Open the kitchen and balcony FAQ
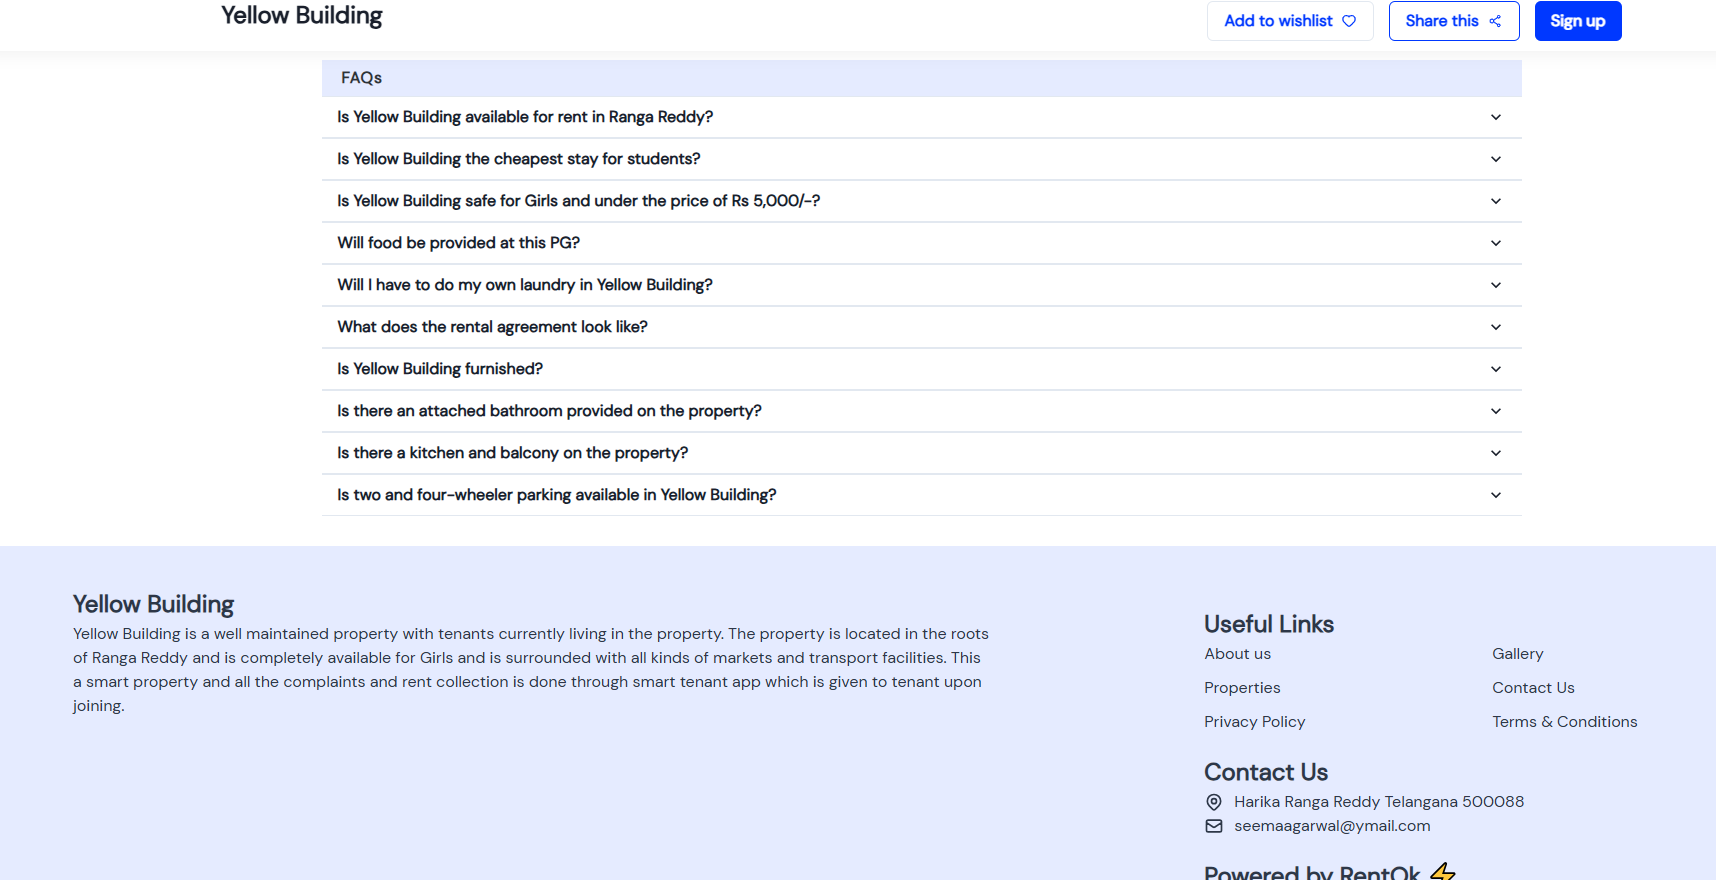 (1495, 453)
